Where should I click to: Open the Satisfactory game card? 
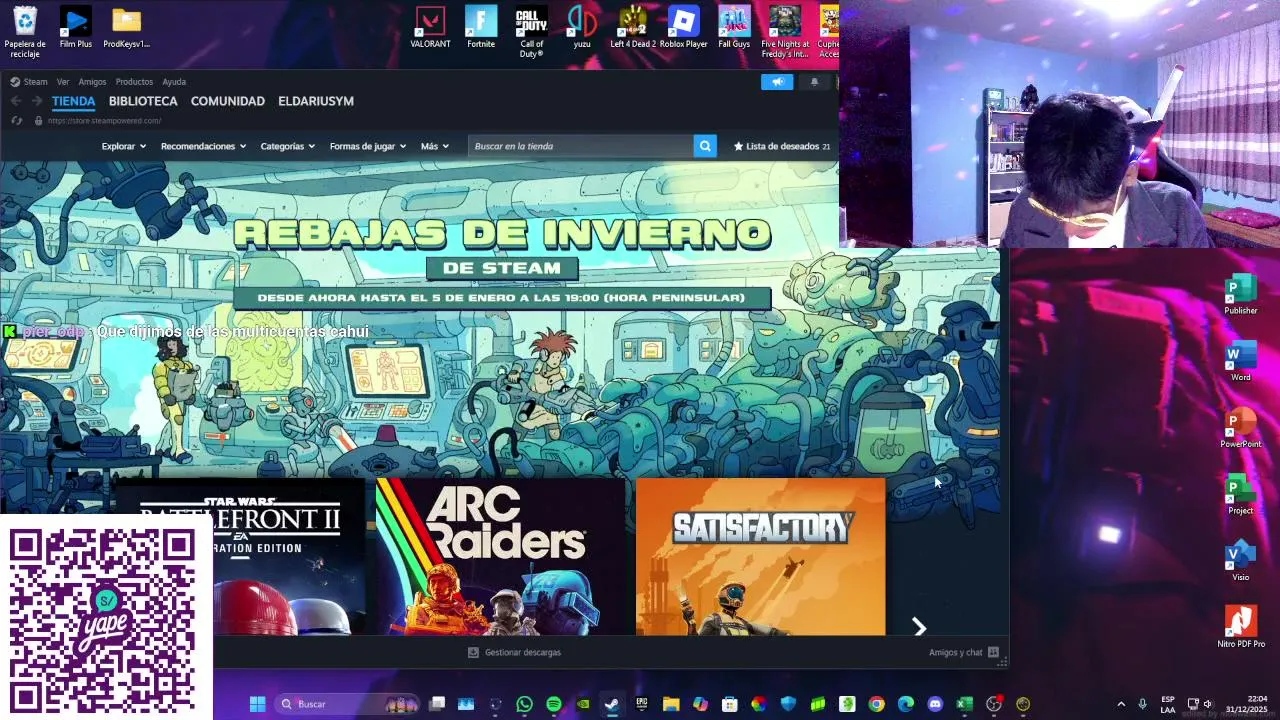pyautogui.click(x=760, y=556)
